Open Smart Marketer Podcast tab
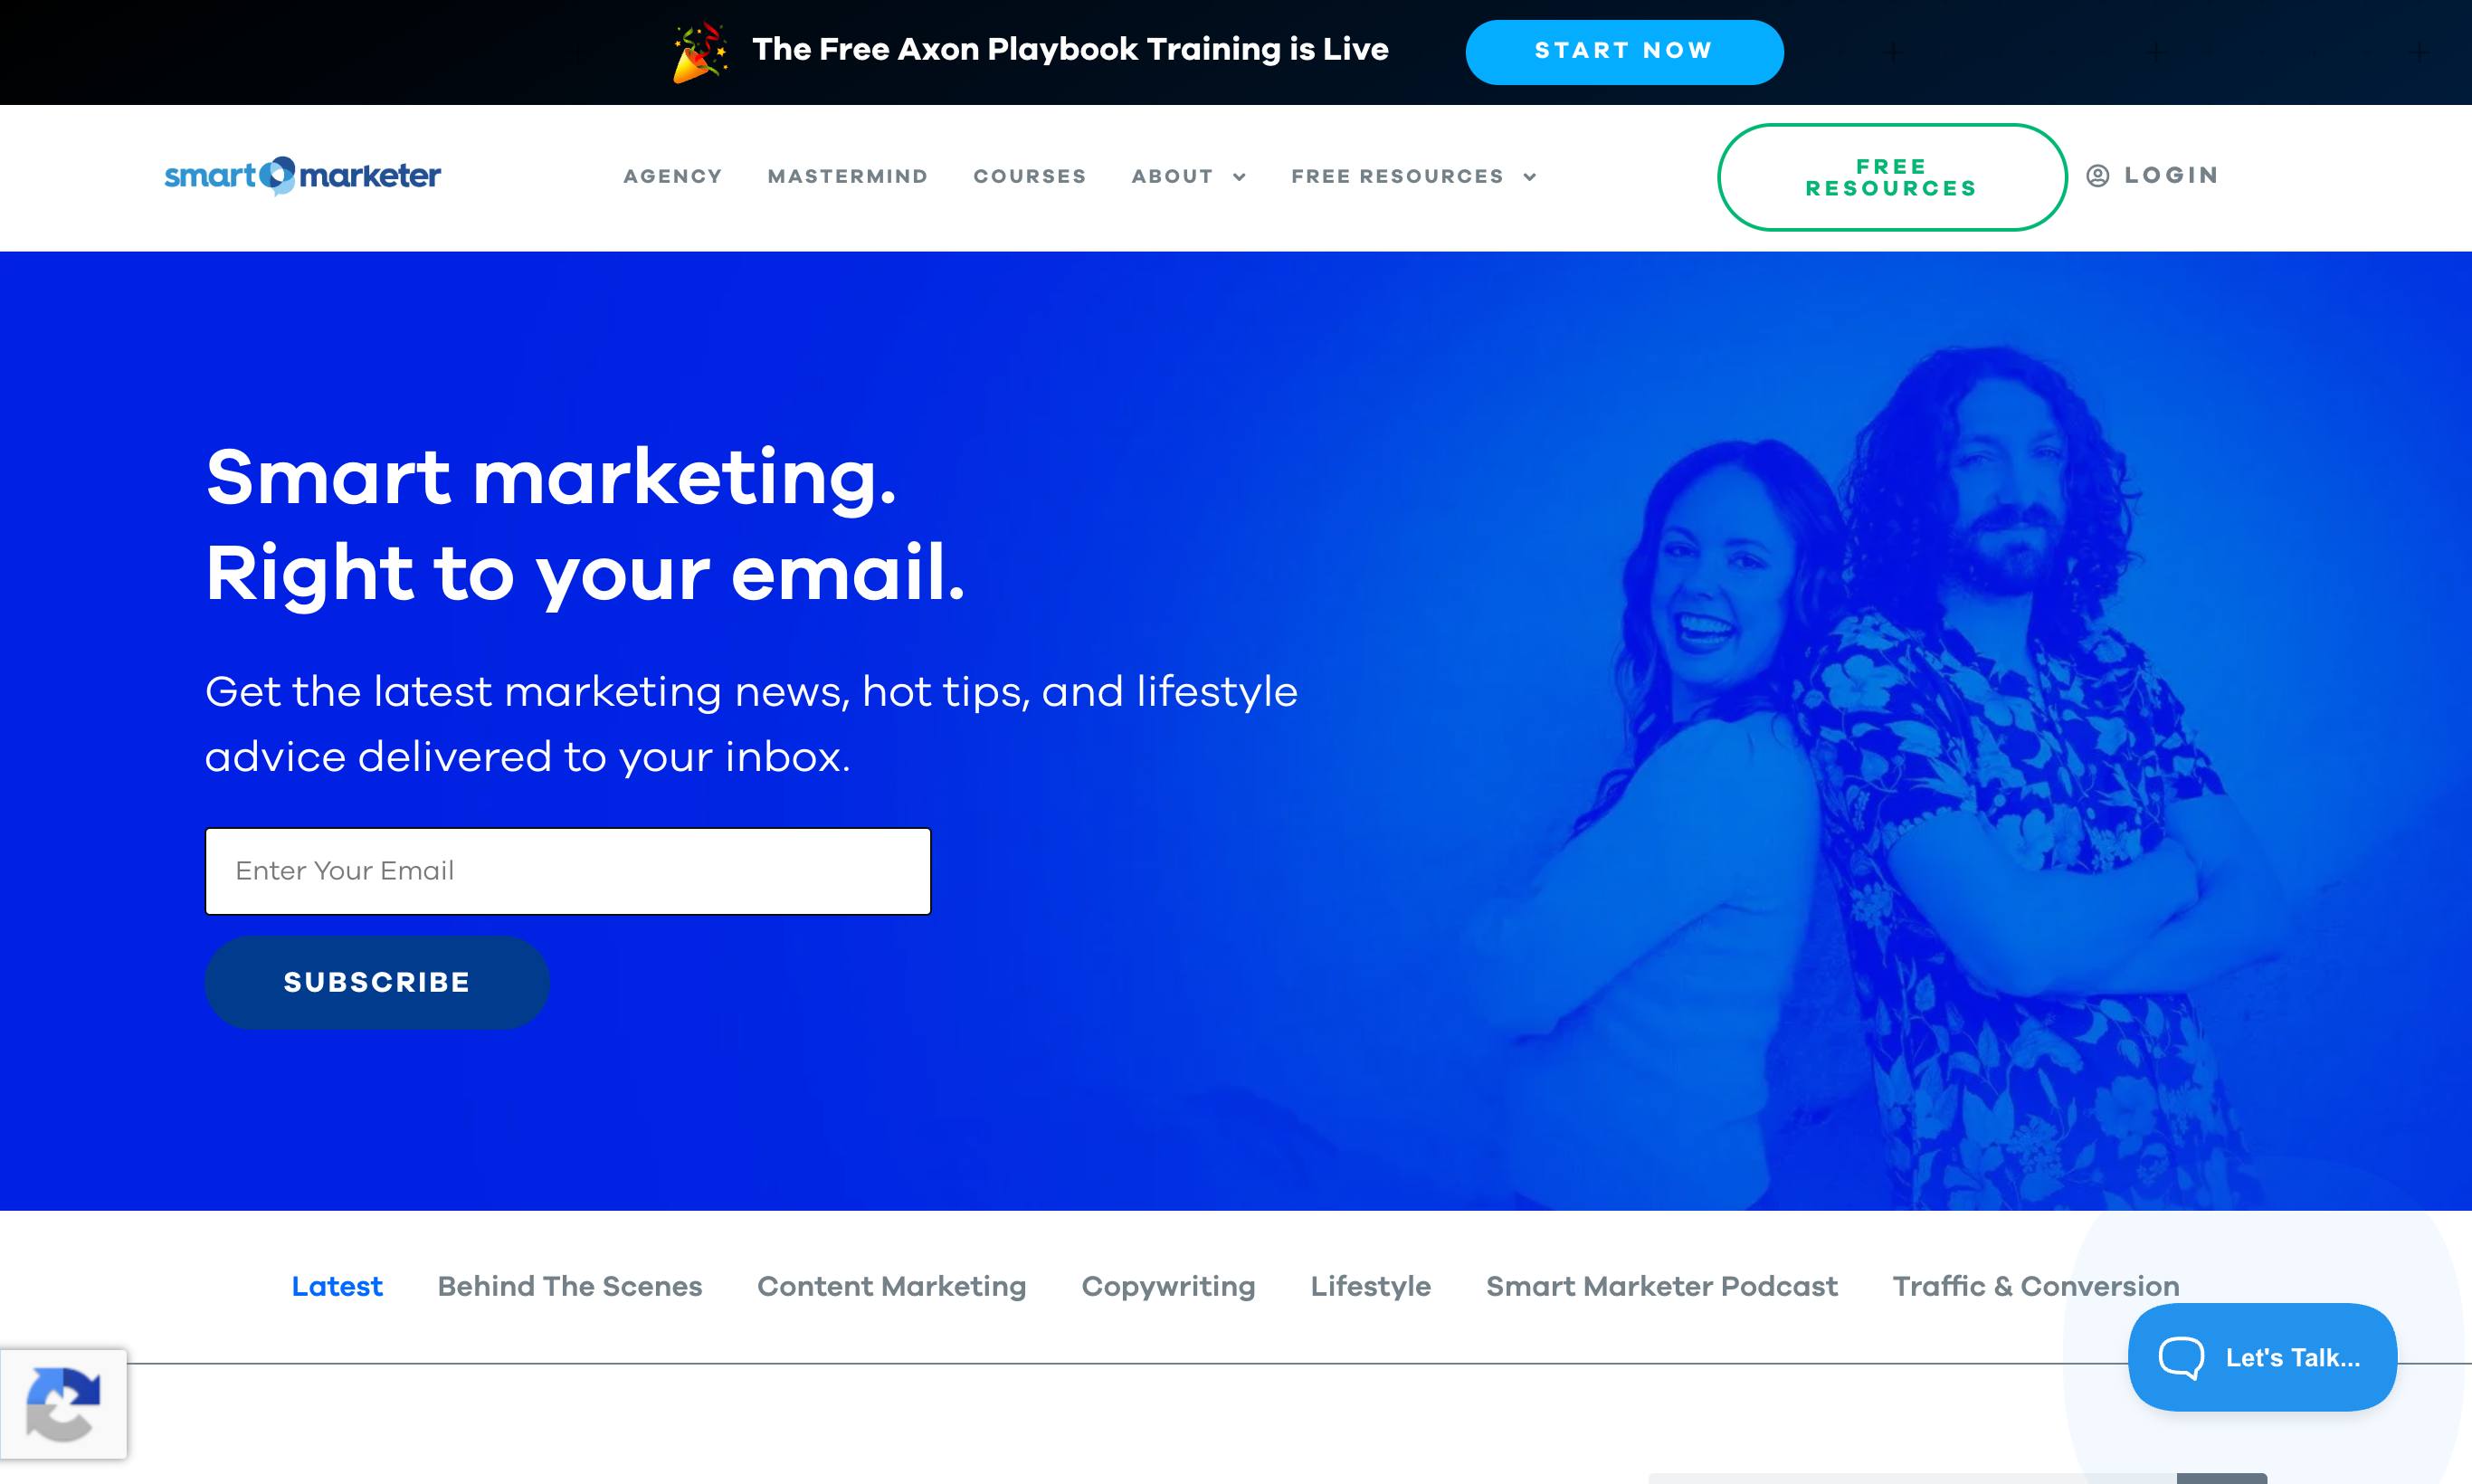This screenshot has width=2472, height=1484. tap(1662, 1286)
